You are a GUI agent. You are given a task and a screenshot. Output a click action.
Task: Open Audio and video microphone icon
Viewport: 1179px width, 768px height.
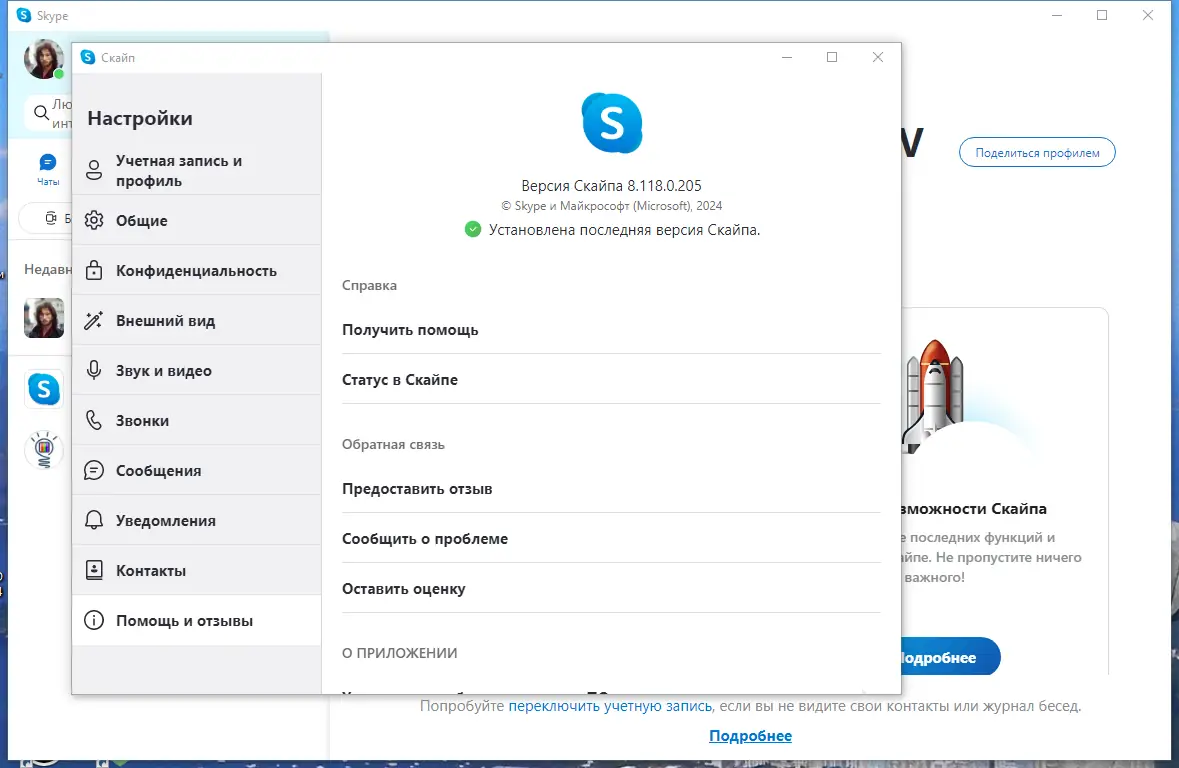coord(94,370)
